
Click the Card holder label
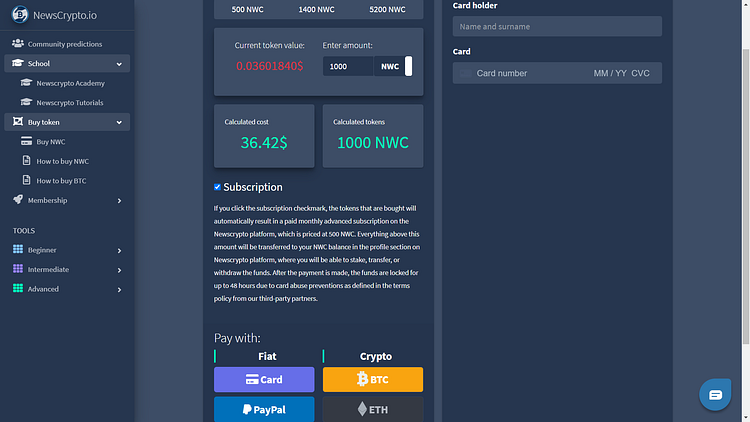(x=475, y=6)
